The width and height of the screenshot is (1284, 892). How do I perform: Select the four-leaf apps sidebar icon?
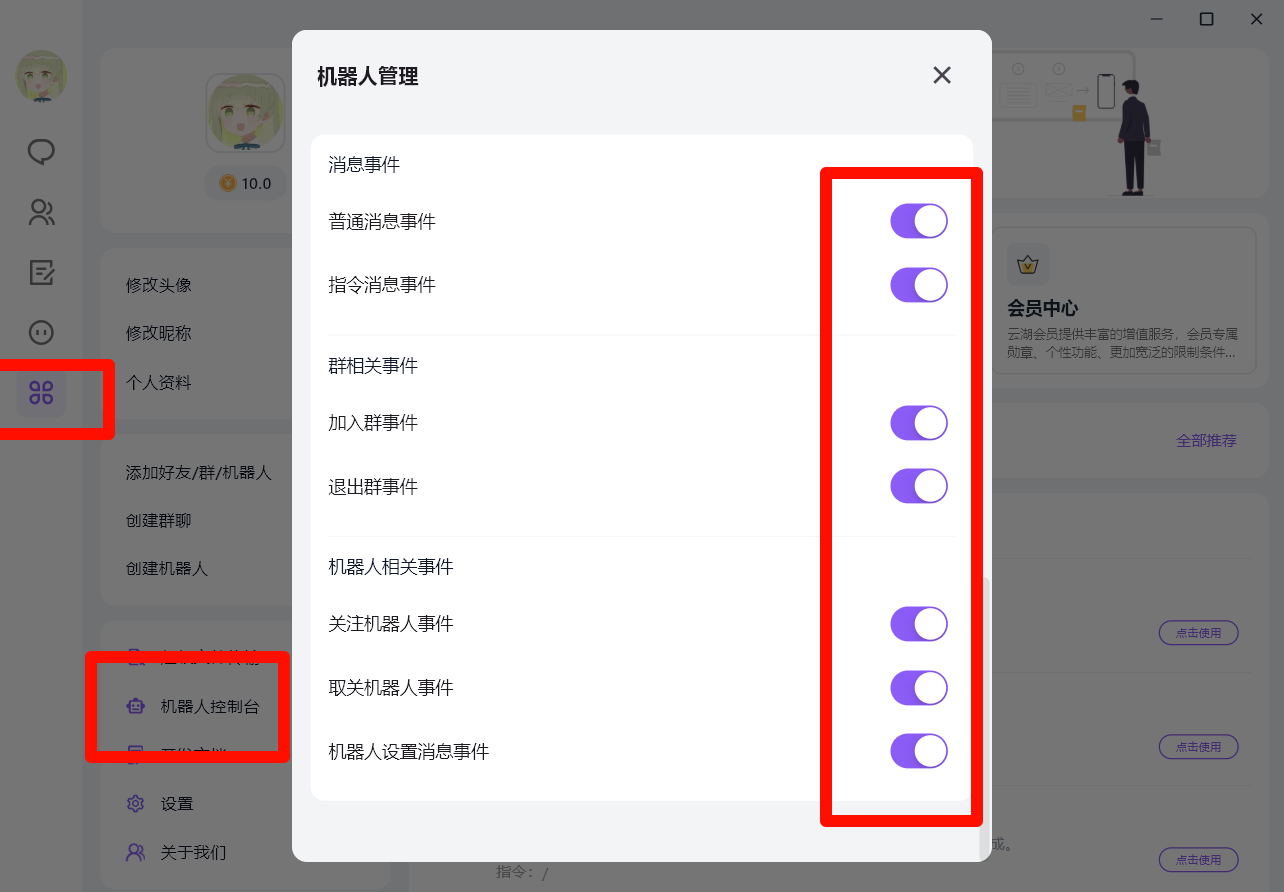tap(41, 392)
